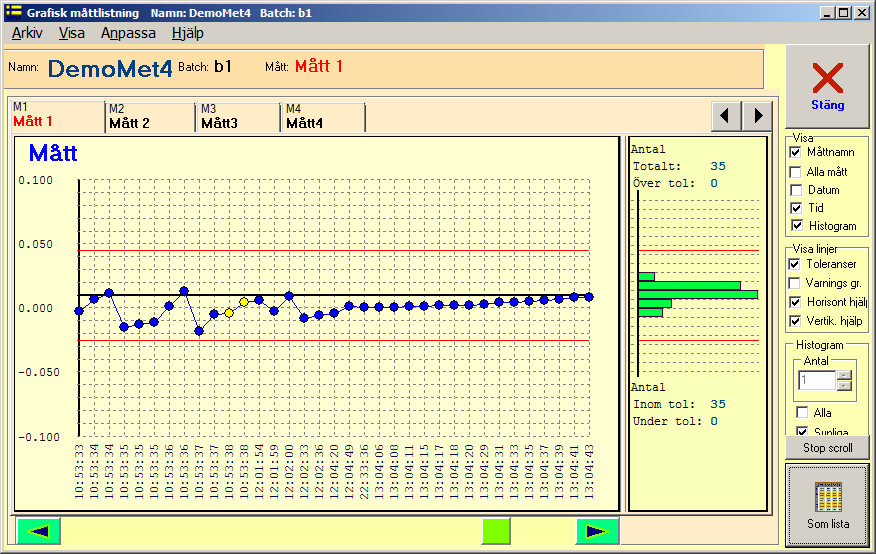Click the -0.100 y-axis label
Viewport: 876px width, 554px height.
tap(39, 437)
